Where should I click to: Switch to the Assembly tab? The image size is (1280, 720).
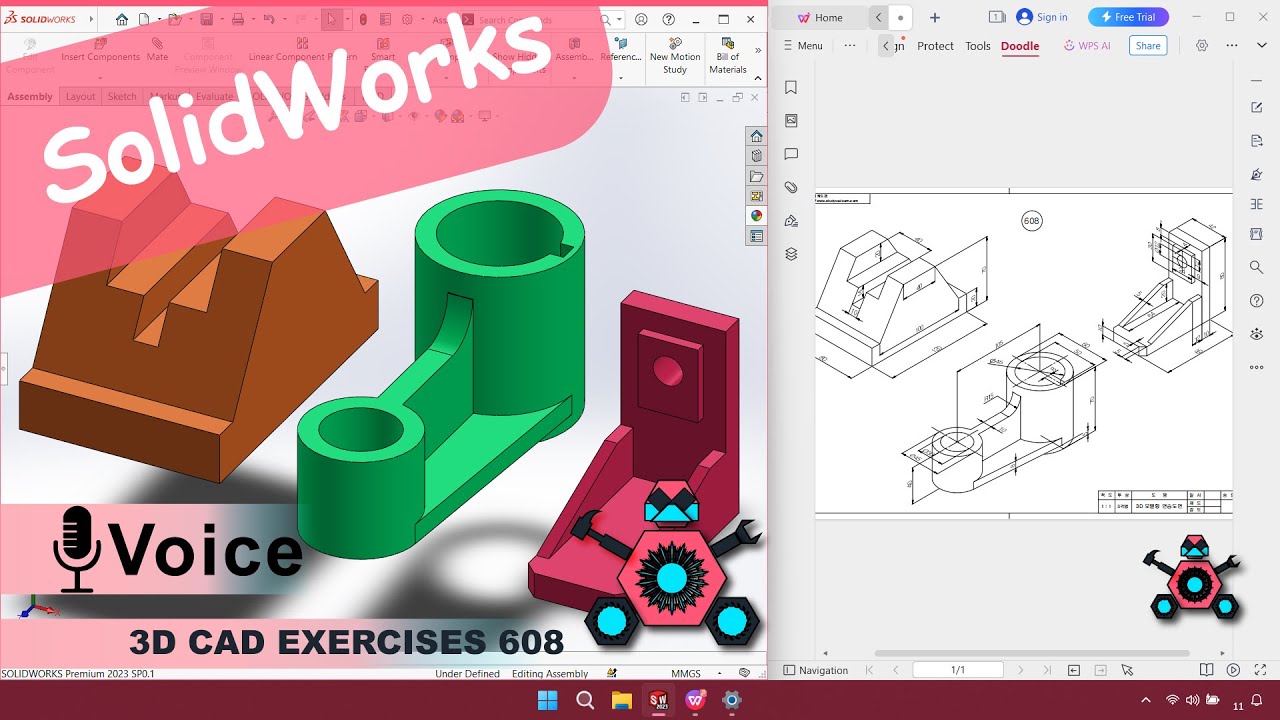point(30,97)
